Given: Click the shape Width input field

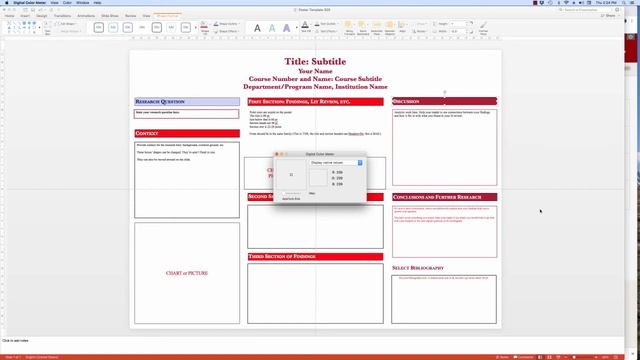Looking at the screenshot, I should [458, 31].
